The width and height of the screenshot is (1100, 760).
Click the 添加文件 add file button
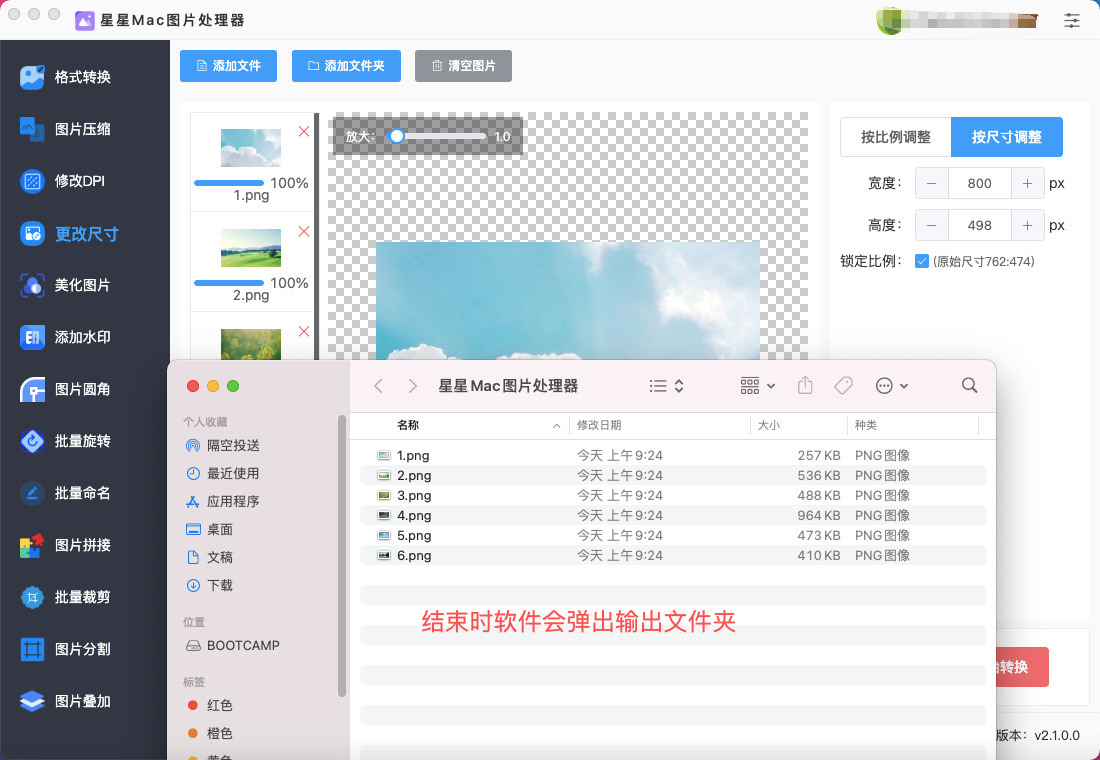coord(229,66)
